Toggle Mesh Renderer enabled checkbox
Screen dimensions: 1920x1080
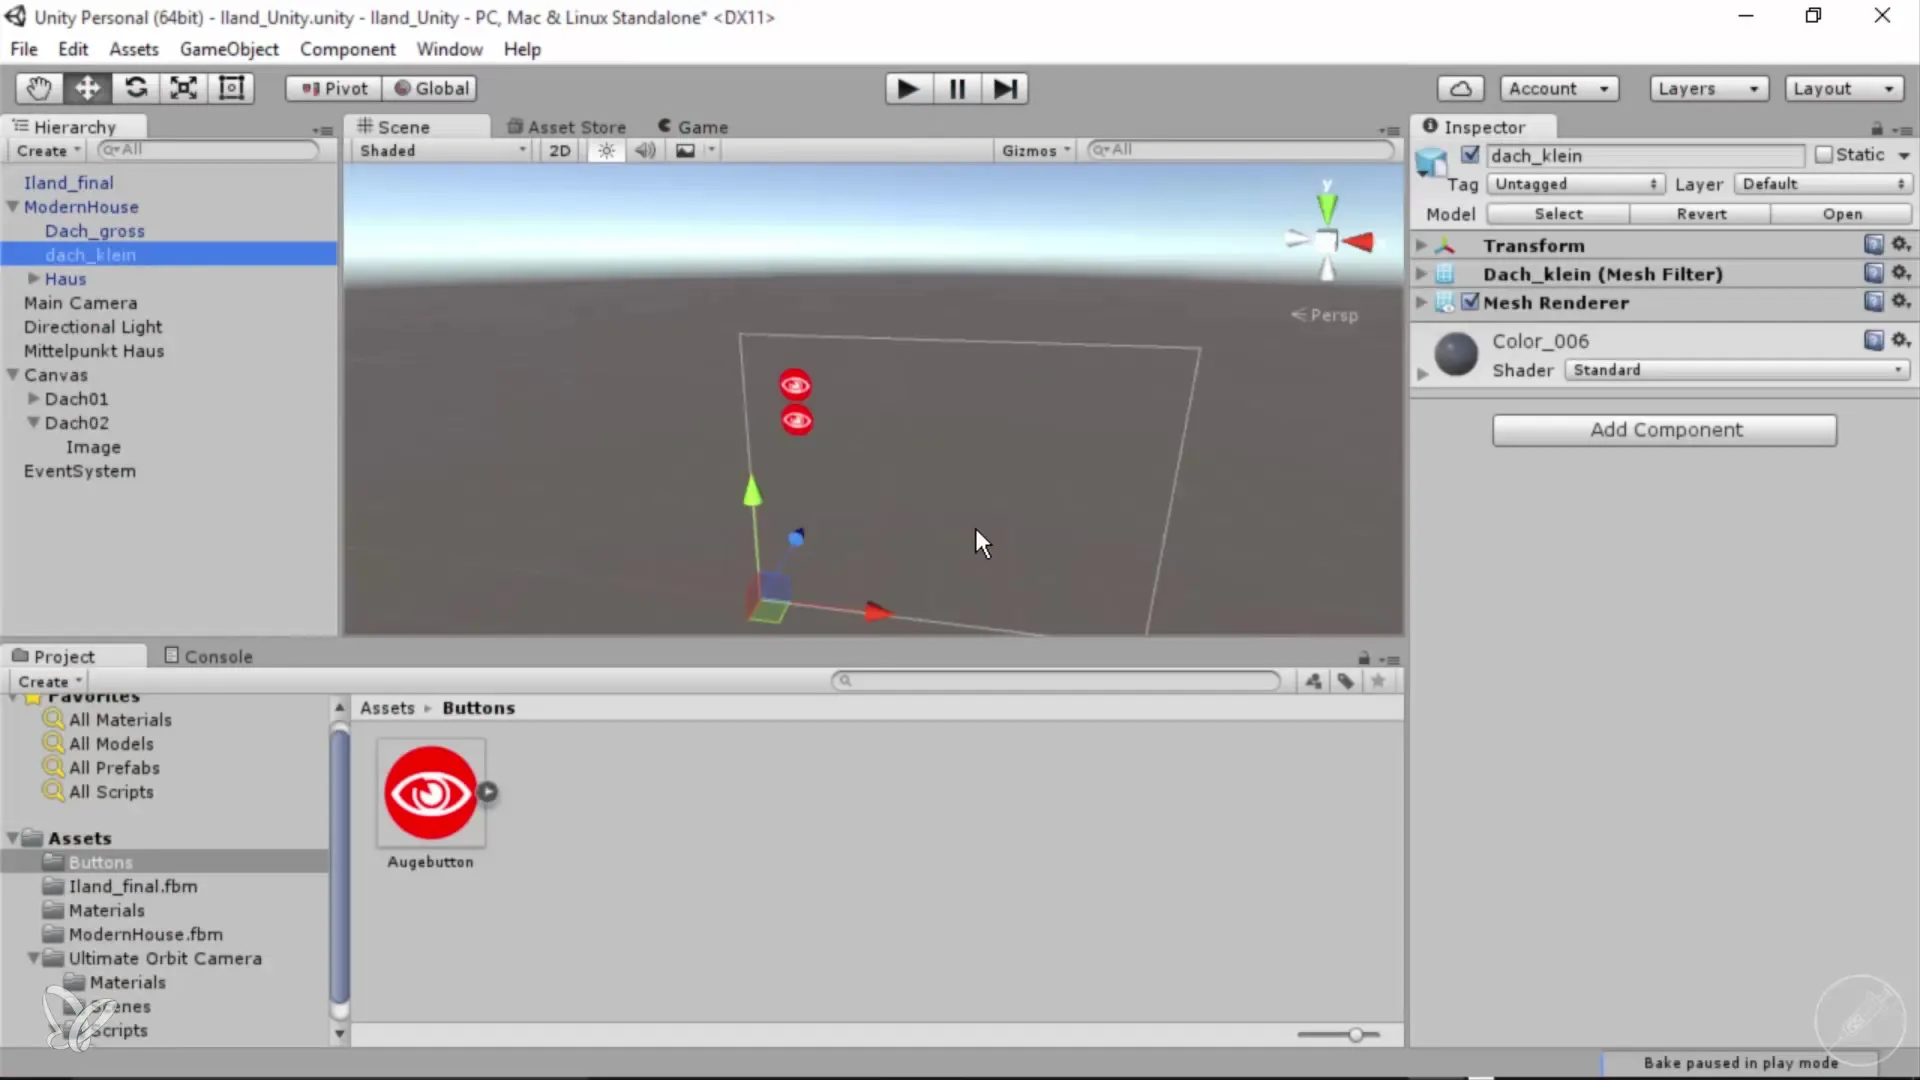point(1470,301)
